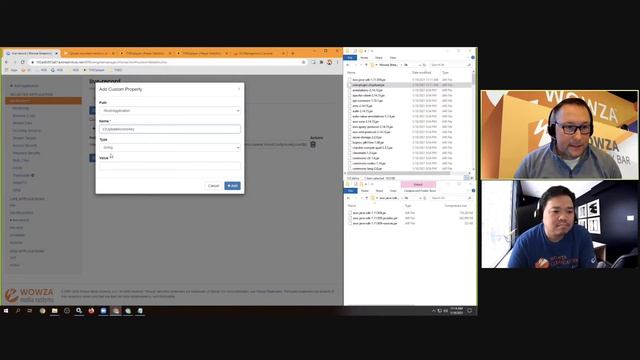This screenshot has width=640, height=360.
Task: Show hidden system tray icons
Action: 433,311
